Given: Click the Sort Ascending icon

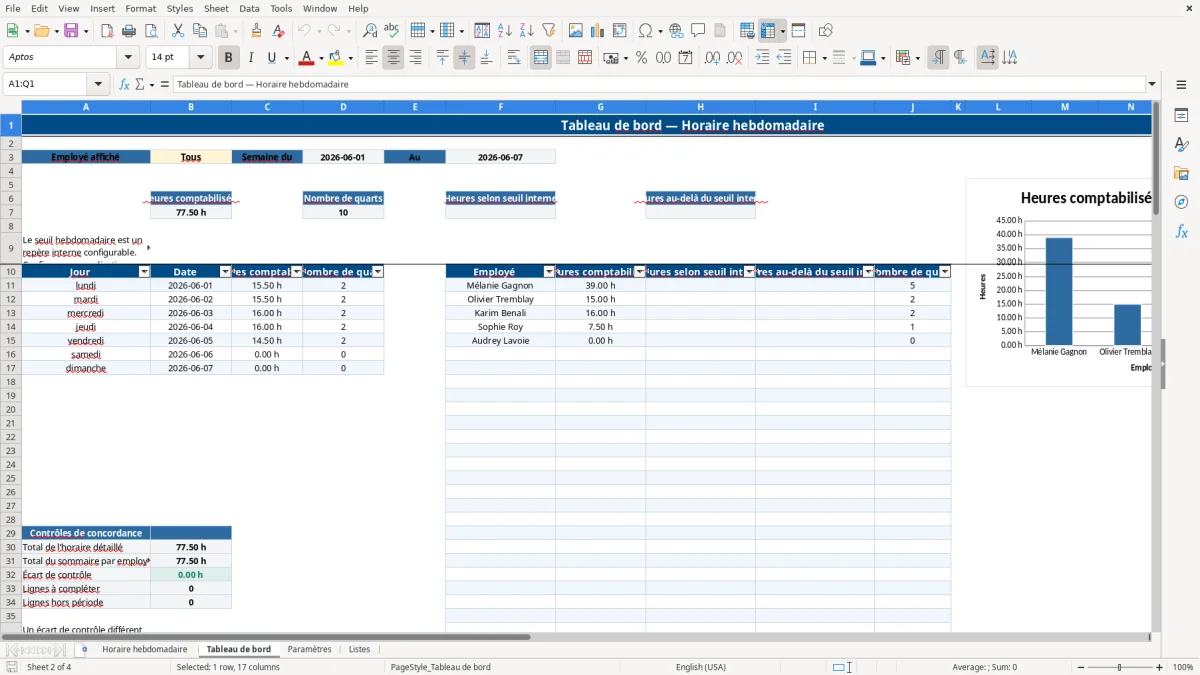Looking at the screenshot, I should click(504, 31).
